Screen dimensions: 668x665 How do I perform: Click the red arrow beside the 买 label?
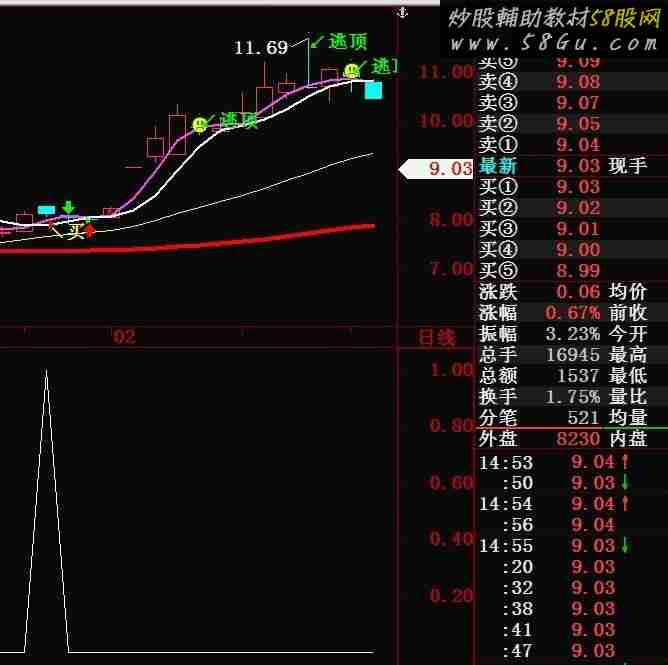click(x=90, y=231)
